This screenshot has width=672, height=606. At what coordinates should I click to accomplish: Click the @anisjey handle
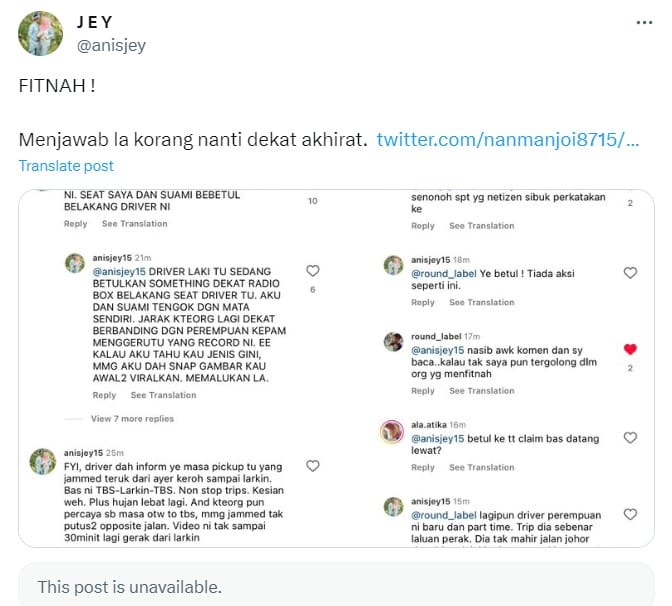(111, 45)
